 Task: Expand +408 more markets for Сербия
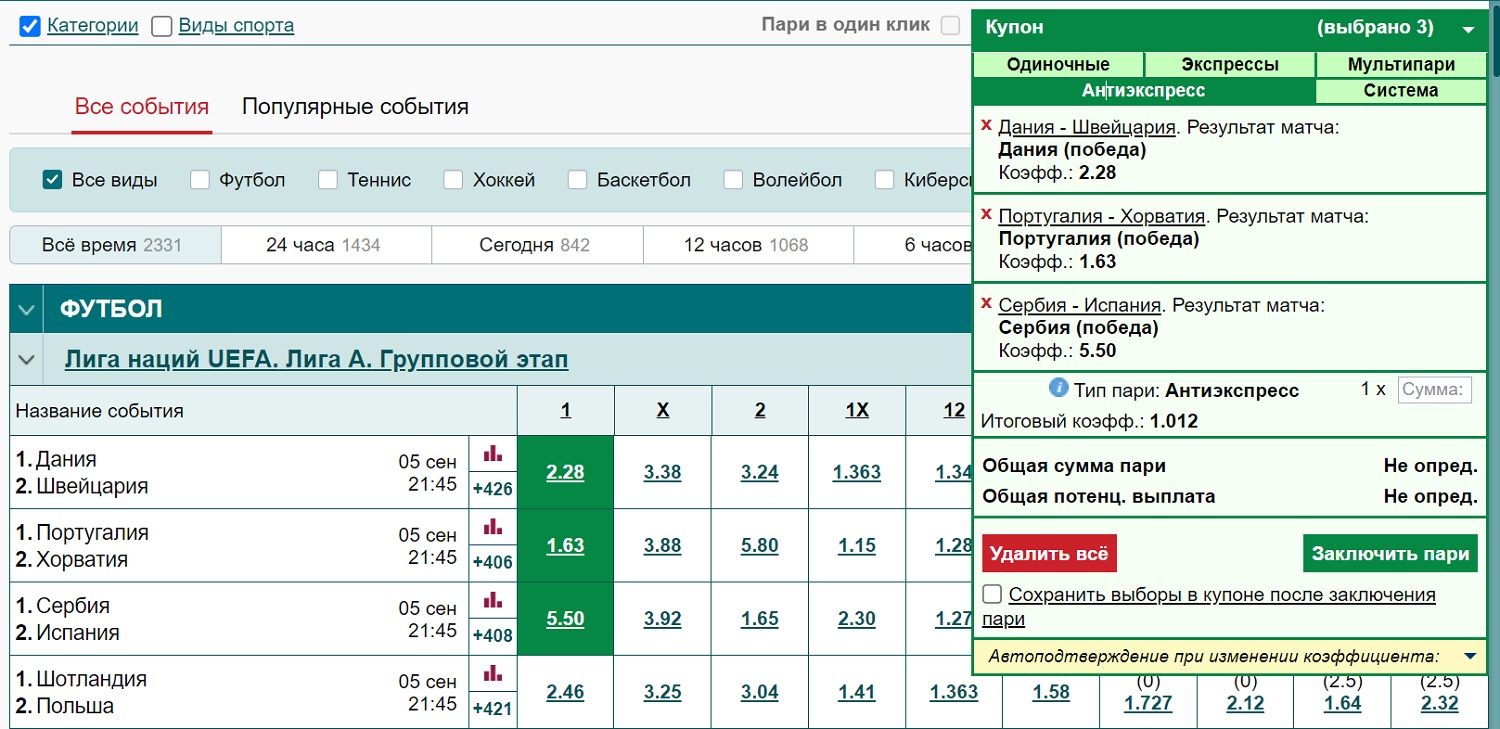(493, 635)
